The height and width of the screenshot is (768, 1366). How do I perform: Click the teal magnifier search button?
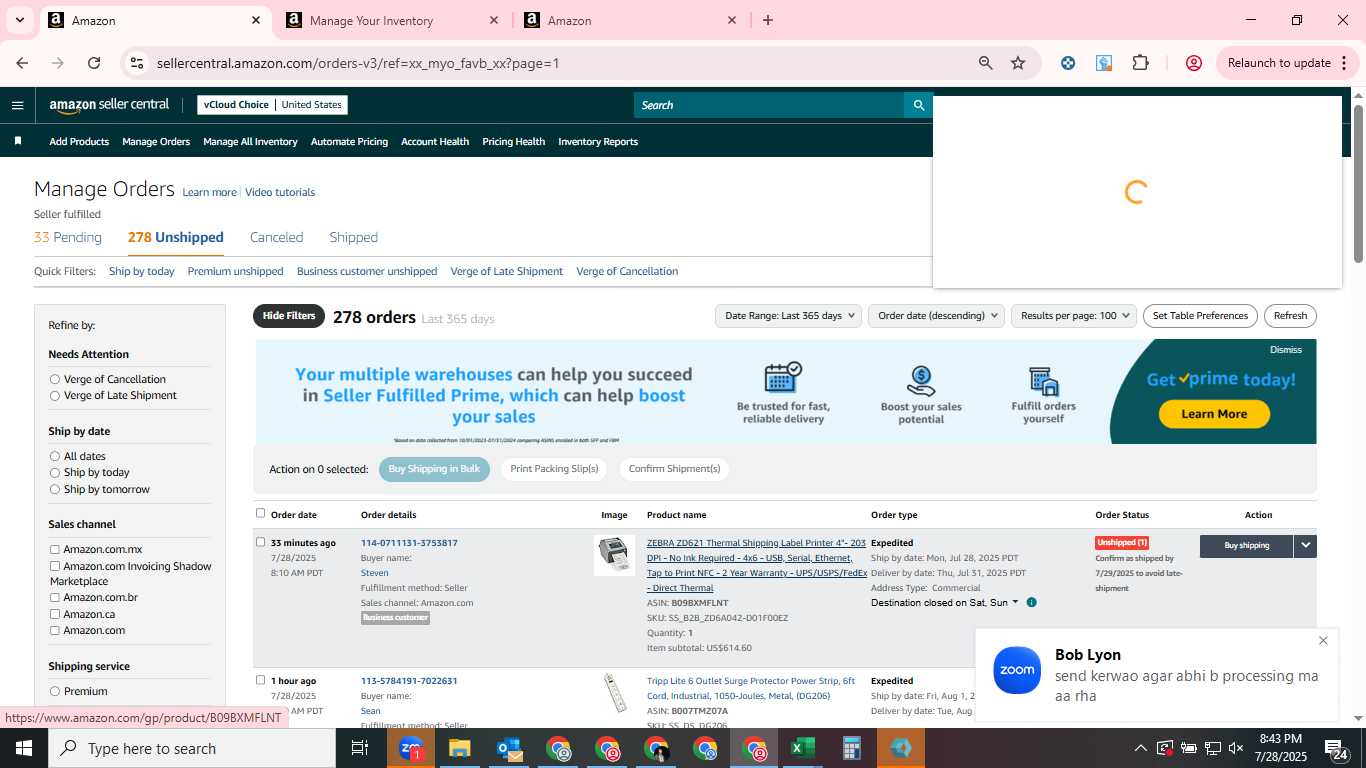(918, 105)
